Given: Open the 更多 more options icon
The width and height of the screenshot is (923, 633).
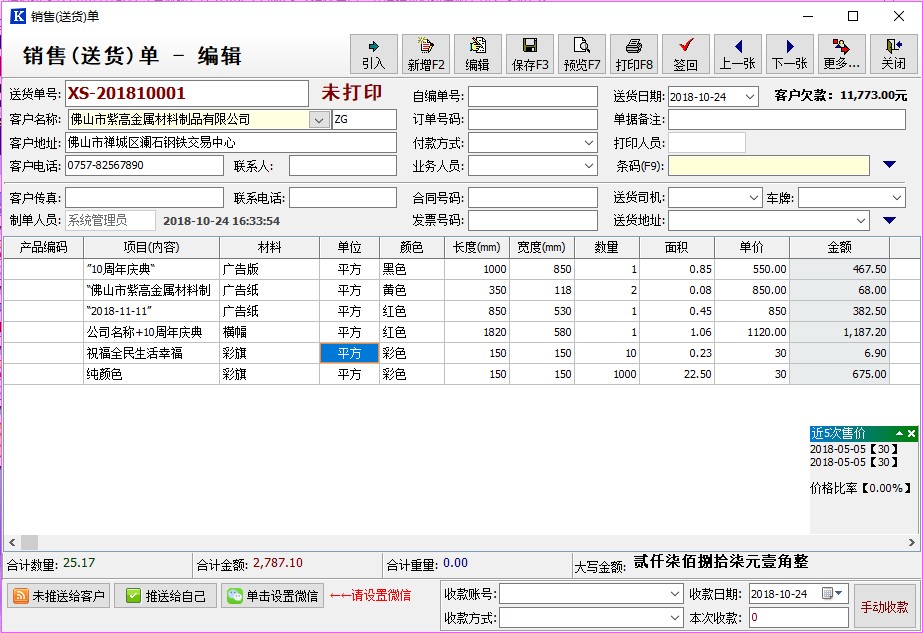Looking at the screenshot, I should pos(842,54).
